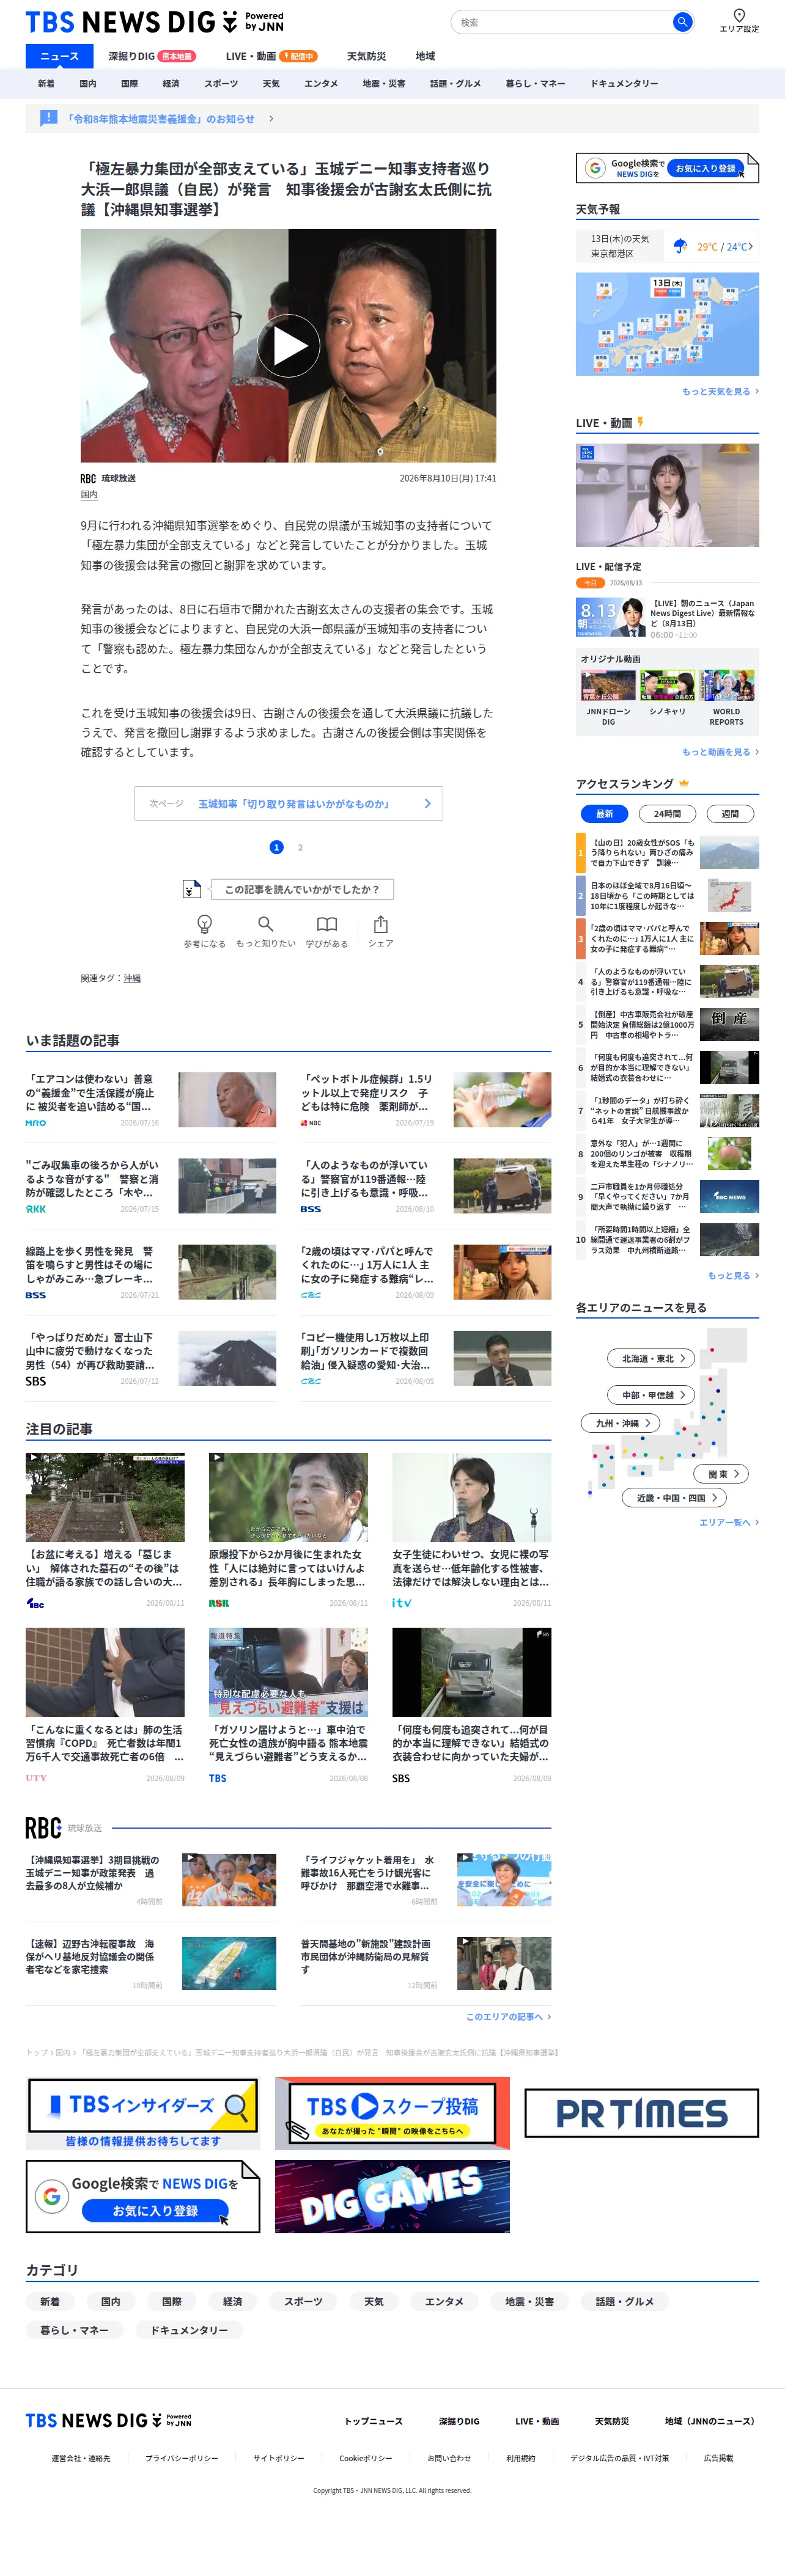Open the TBSスクープ投稿 banner
785x2576 pixels.
[392, 2113]
